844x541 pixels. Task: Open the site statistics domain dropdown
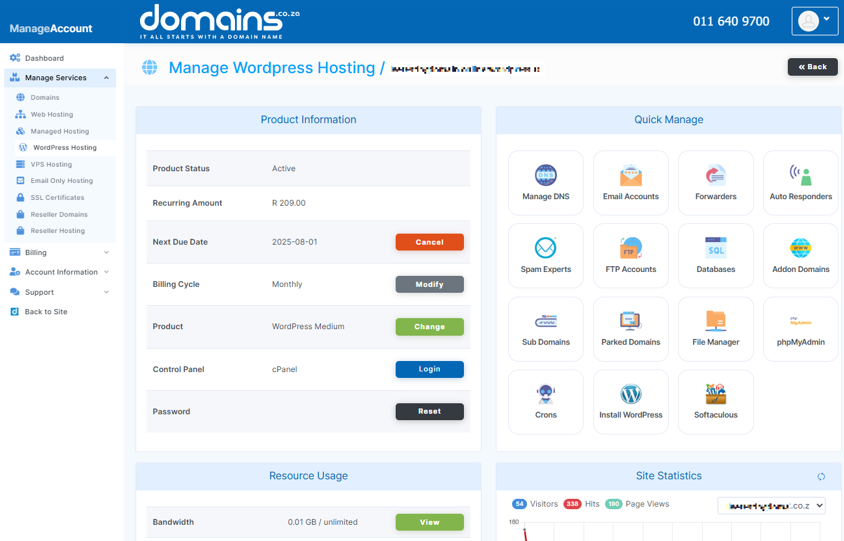771,505
